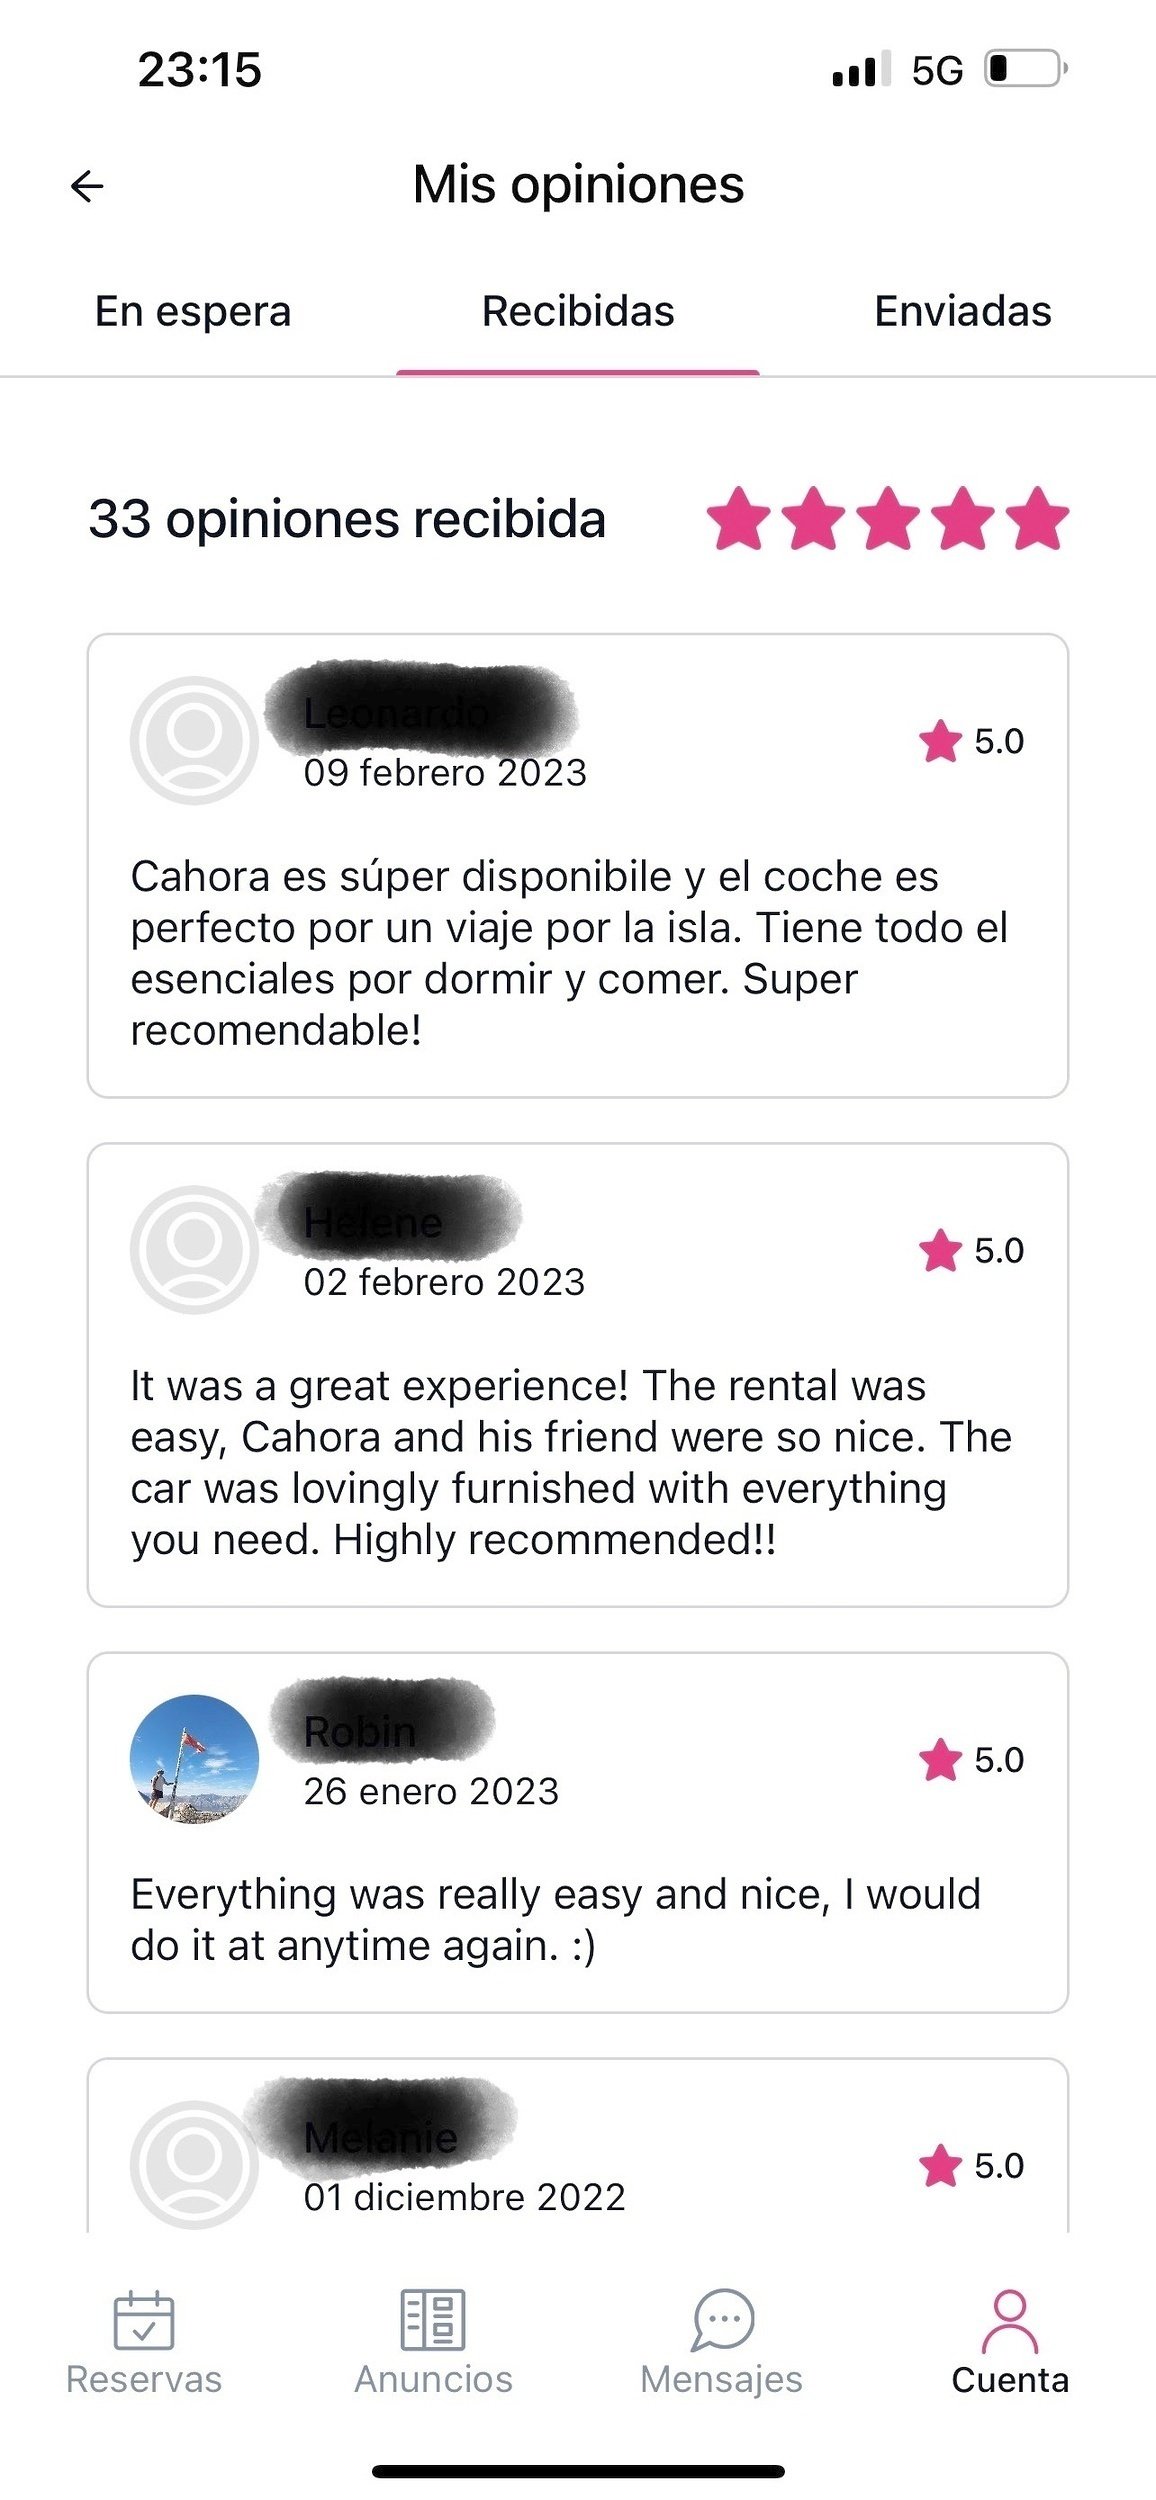Open the profile photo on the 26 enero 2023 review

(x=194, y=1758)
